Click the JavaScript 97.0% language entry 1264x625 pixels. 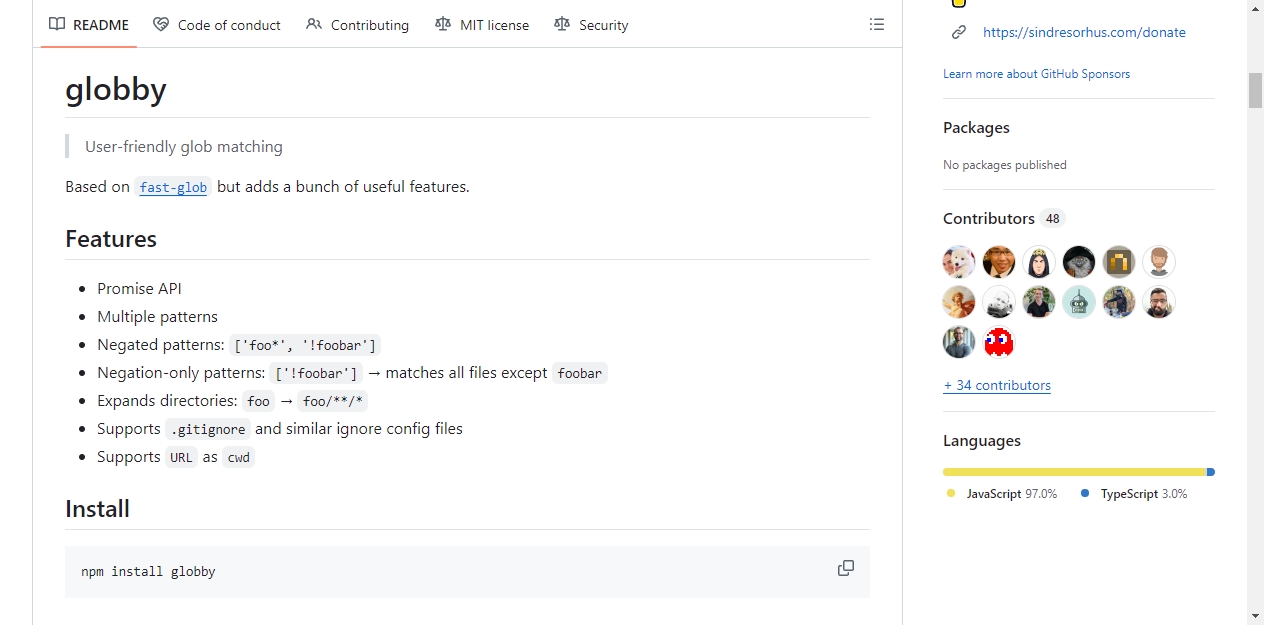click(x=1002, y=494)
